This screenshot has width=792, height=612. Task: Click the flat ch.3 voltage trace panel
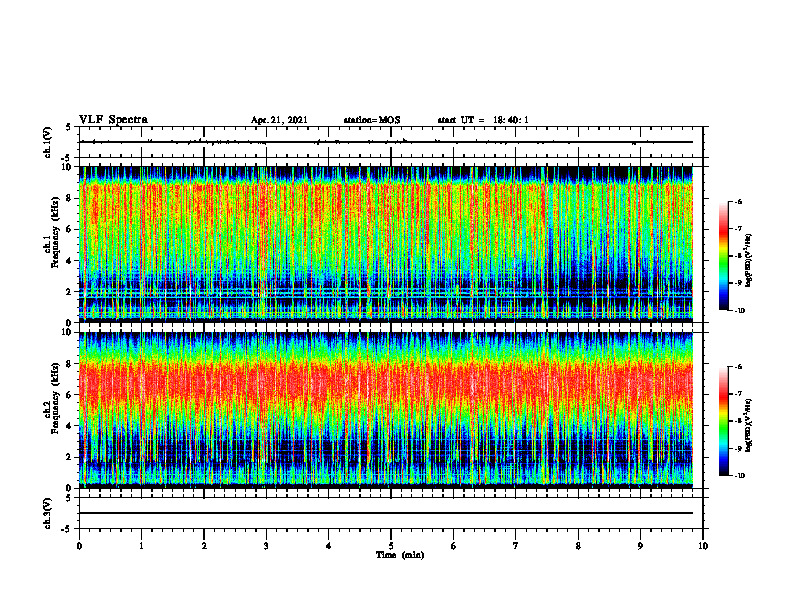click(391, 513)
